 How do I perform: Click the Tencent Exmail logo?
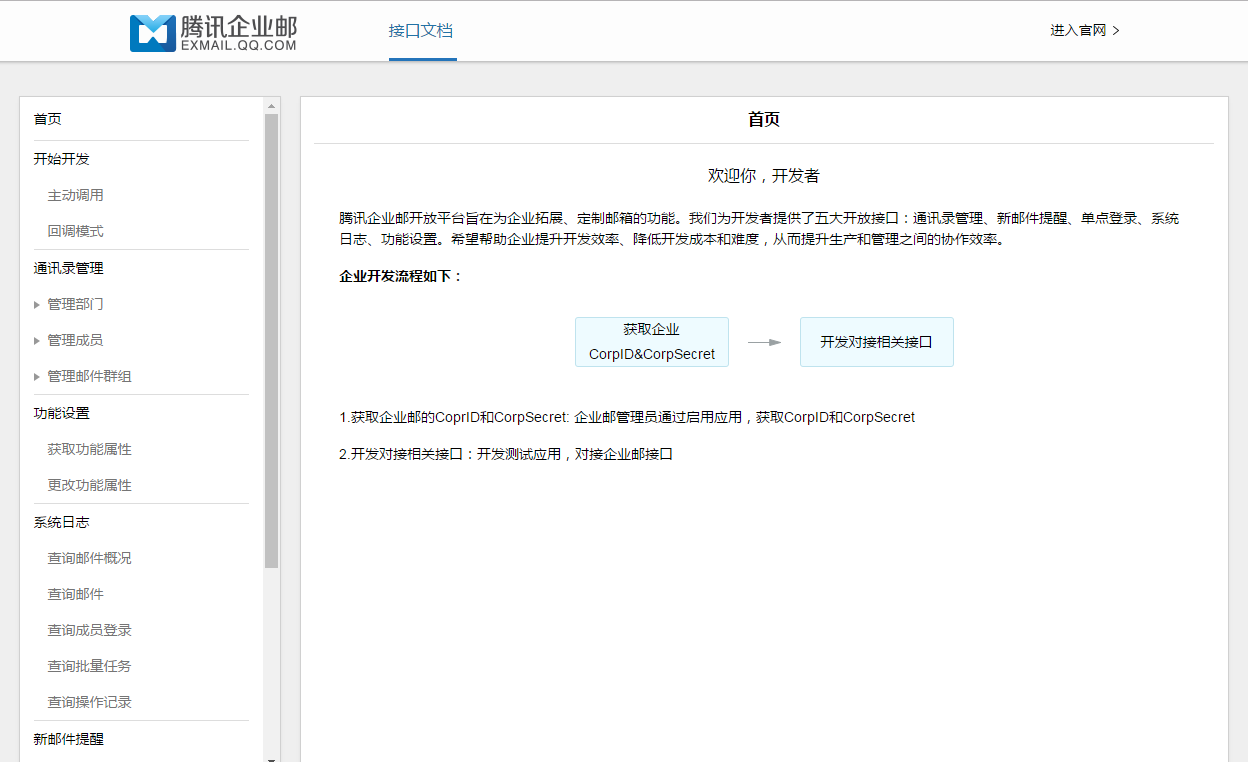point(213,32)
